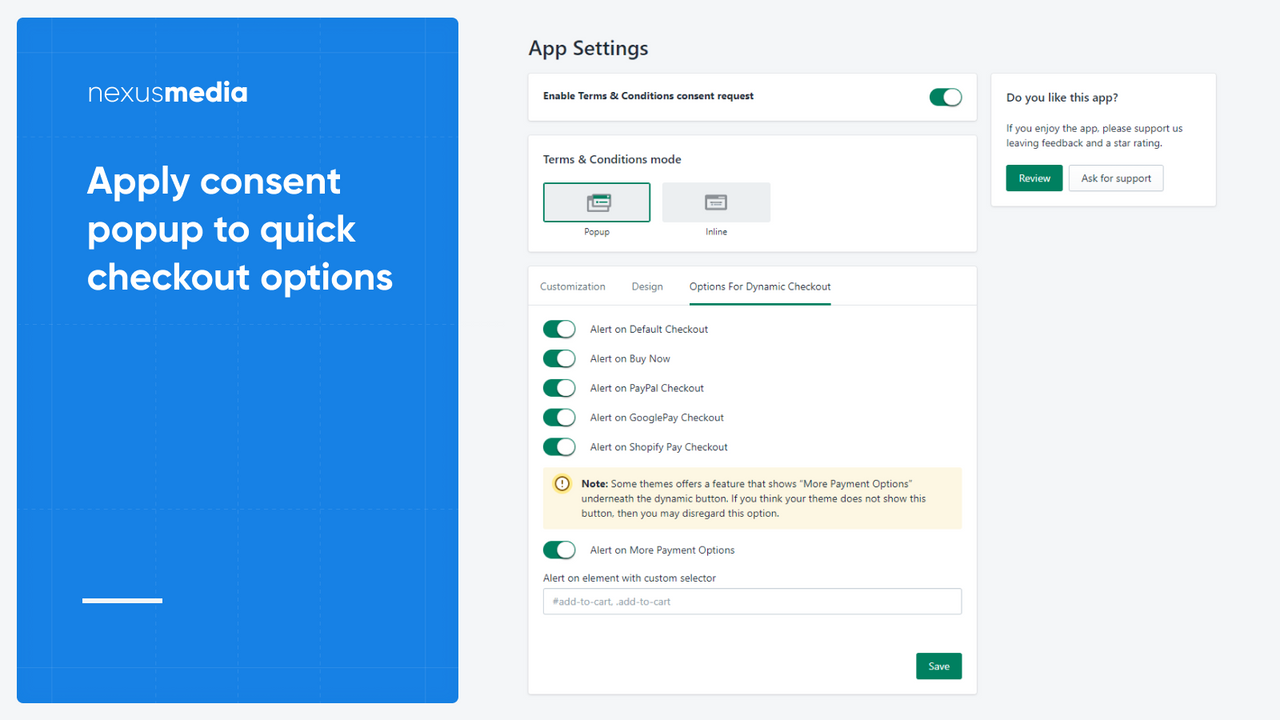Click the exclamation icon in the Note banner
The width and height of the screenshot is (1280, 720).
point(561,482)
